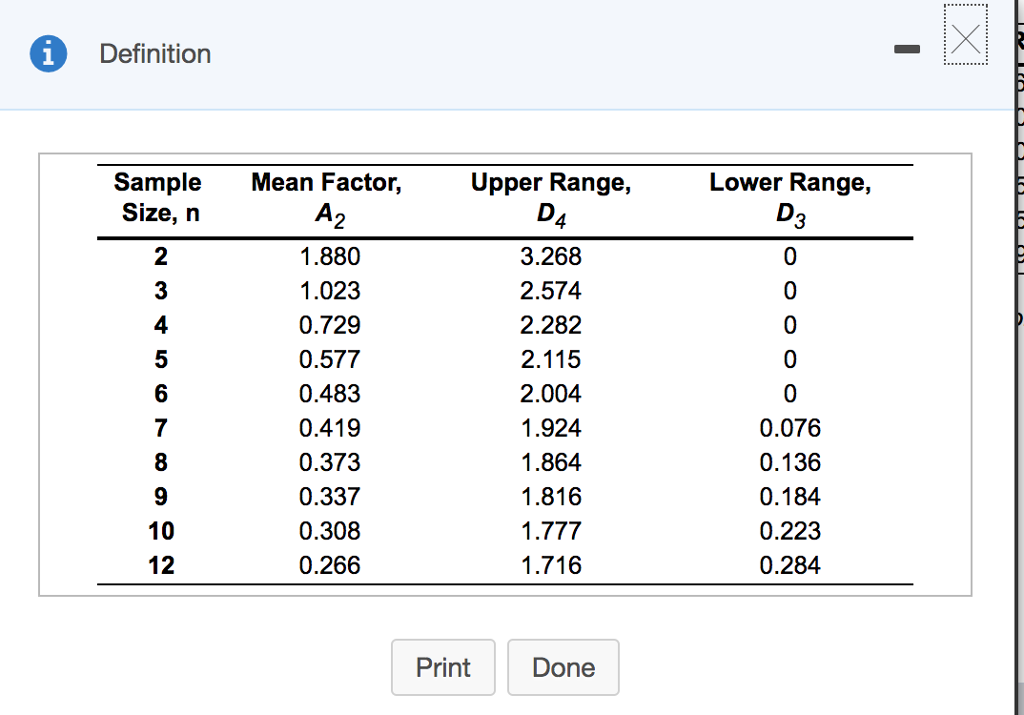Screen dimensions: 1024x715
Task: Select the Upper Range, D4 header
Action: coord(550,197)
